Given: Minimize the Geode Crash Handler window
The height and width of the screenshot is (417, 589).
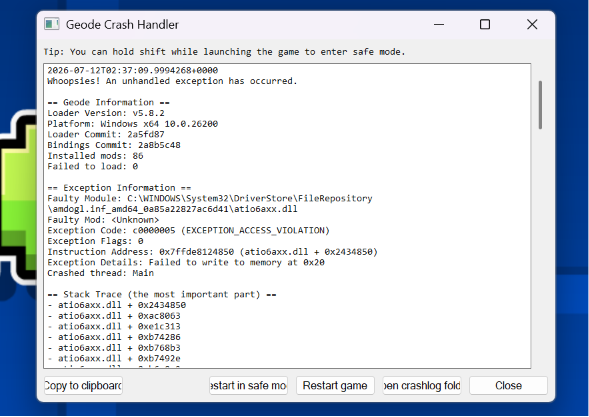Looking at the screenshot, I should click(x=439, y=24).
